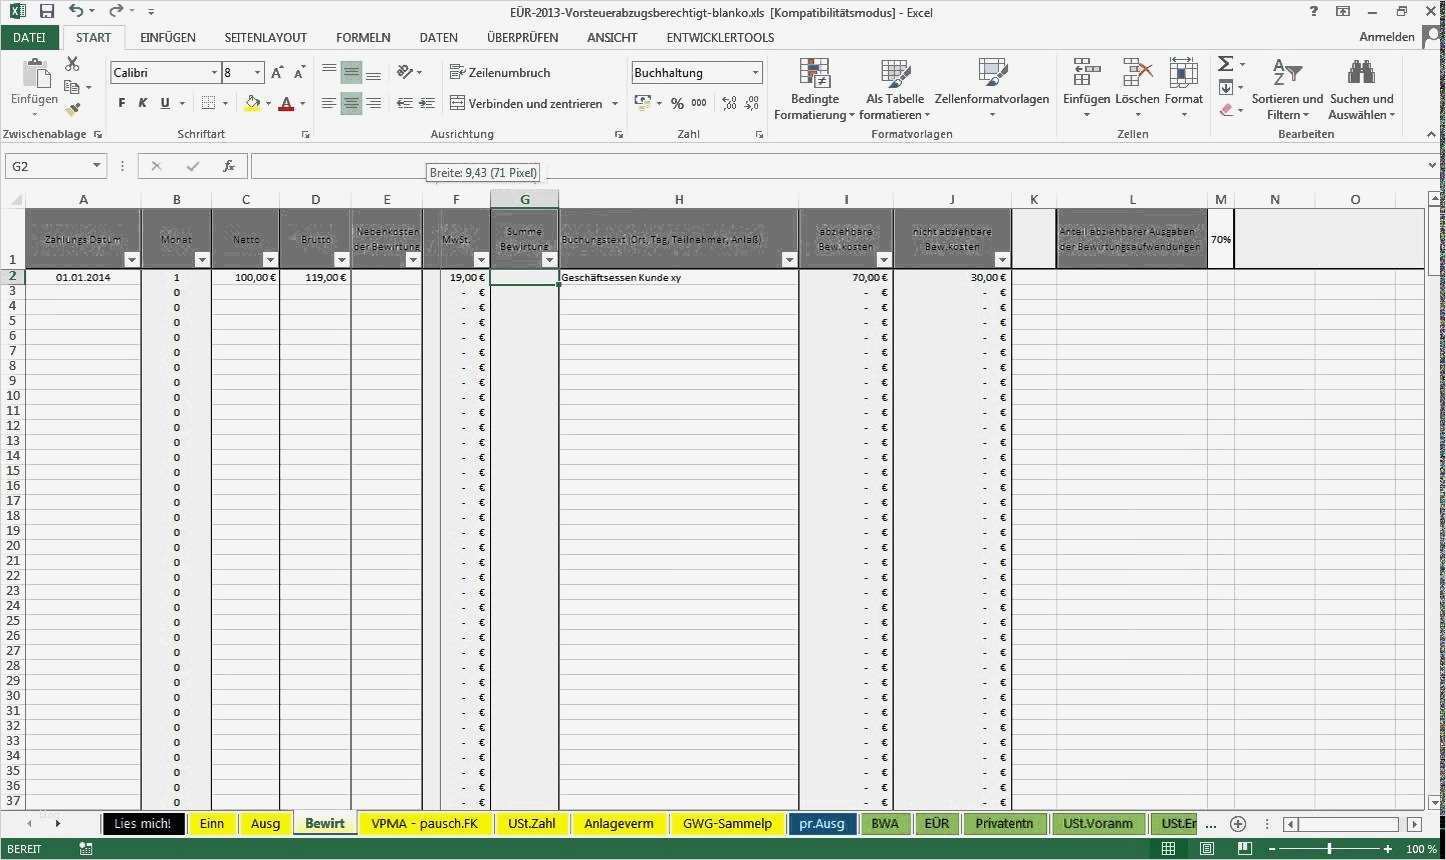
Task: Click the percent style % icon
Action: [x=677, y=102]
